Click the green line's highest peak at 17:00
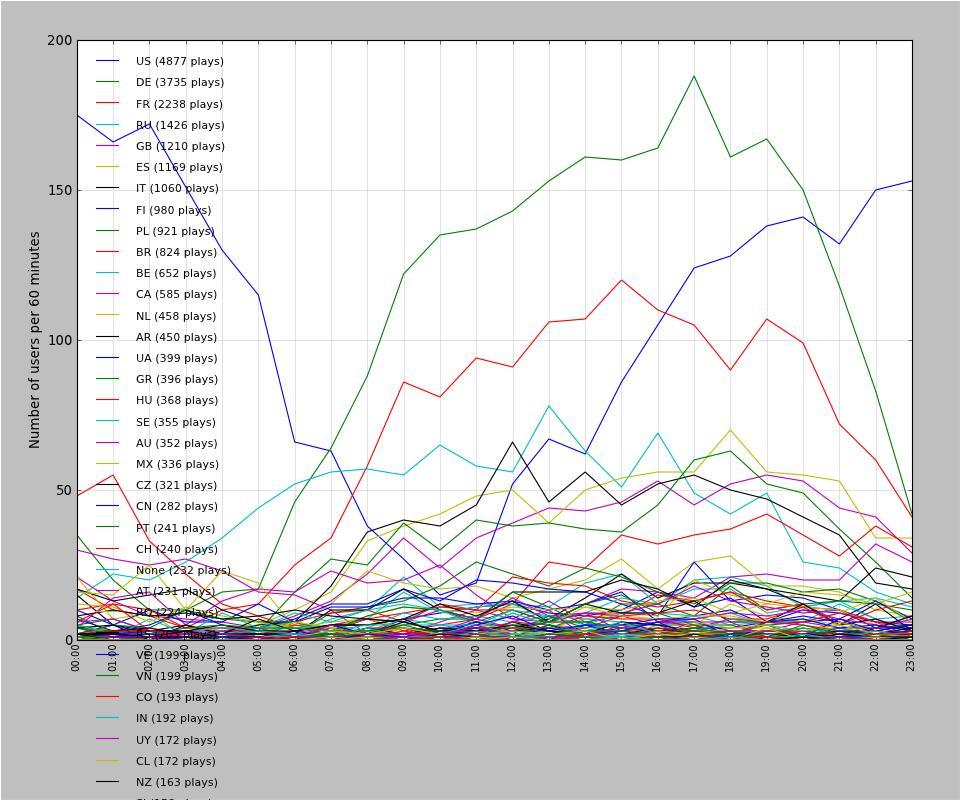 point(694,76)
